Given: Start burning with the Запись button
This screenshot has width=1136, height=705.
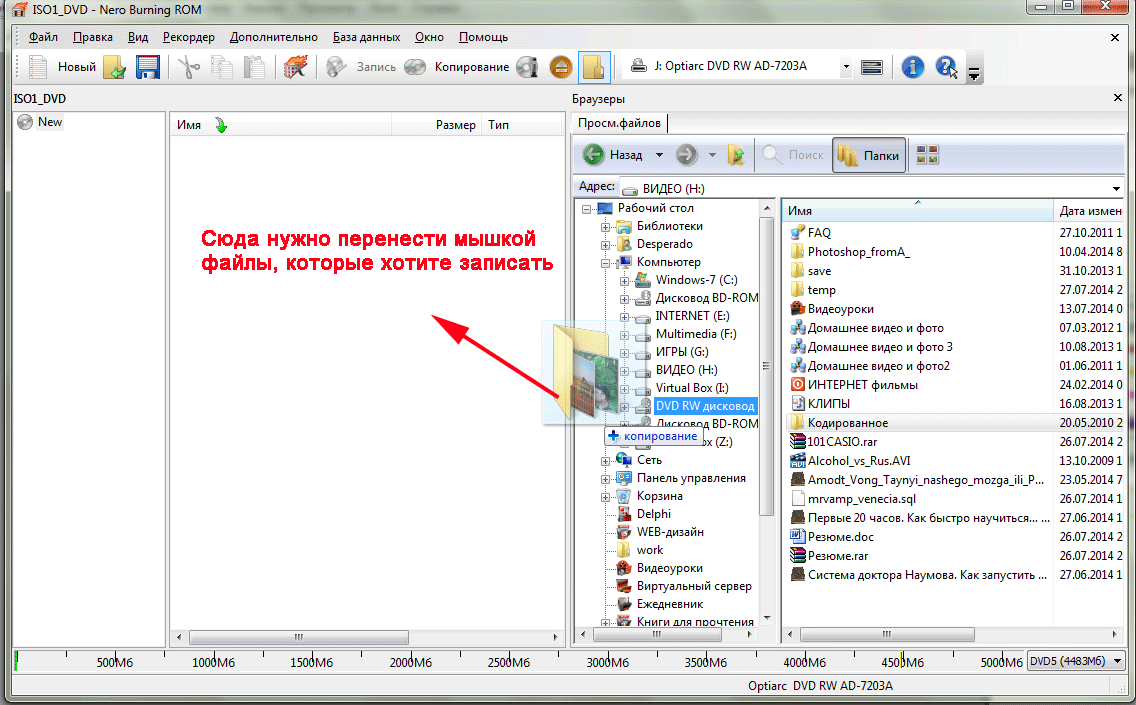Looking at the screenshot, I should (x=361, y=67).
